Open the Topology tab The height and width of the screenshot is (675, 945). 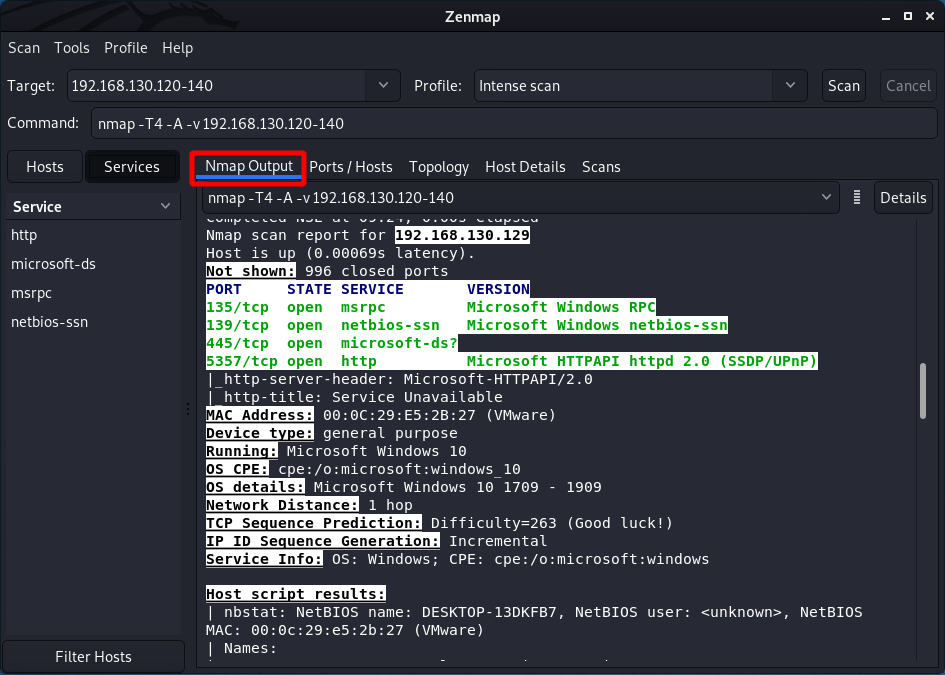439,167
